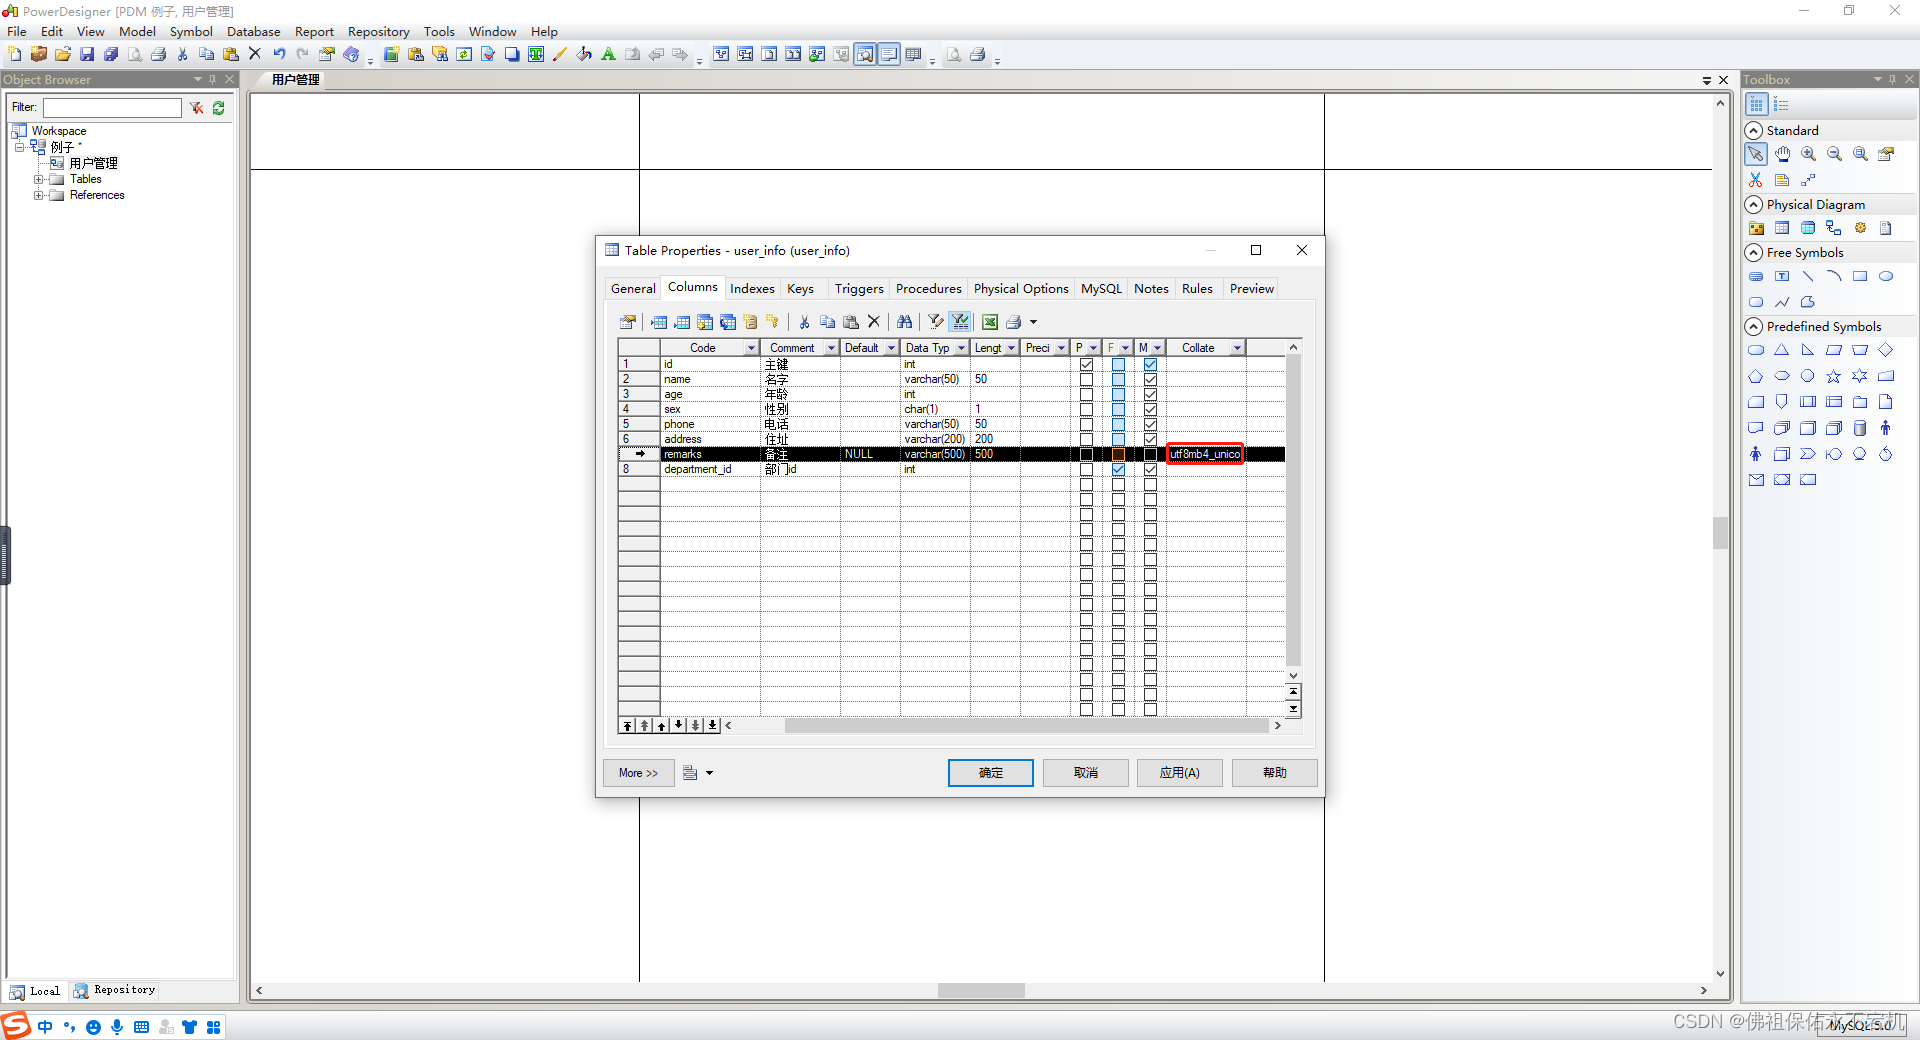Viewport: 1920px width, 1040px height.
Task: Select the Procedure gear tool in Physical Diagram
Action: point(1860,228)
